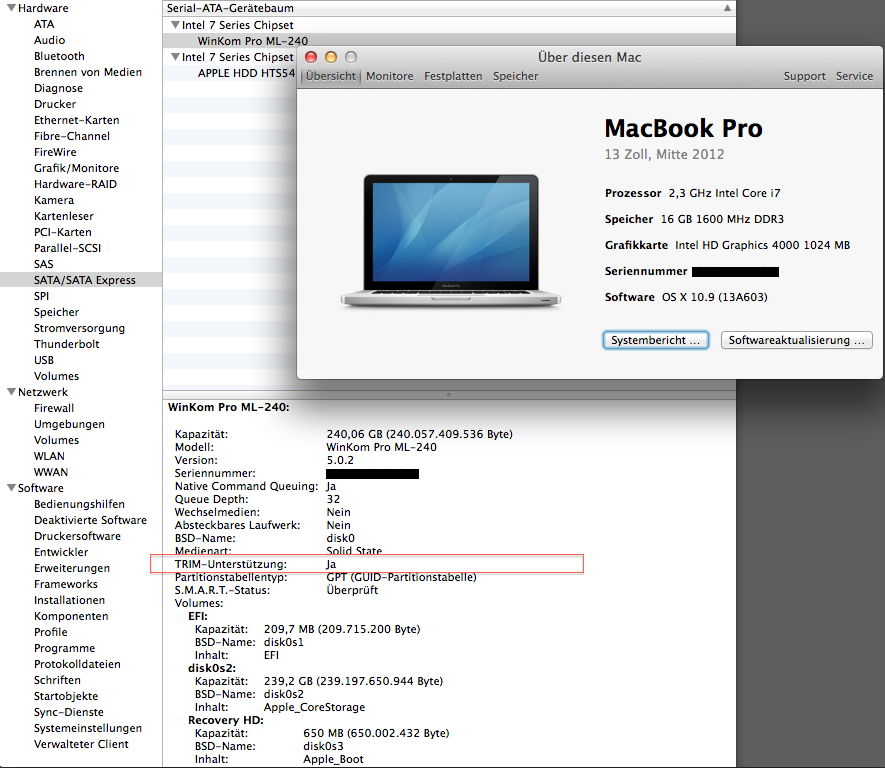Screen dimensions: 885x768
Task: Select Deaktivierte Software entry
Action: point(90,520)
